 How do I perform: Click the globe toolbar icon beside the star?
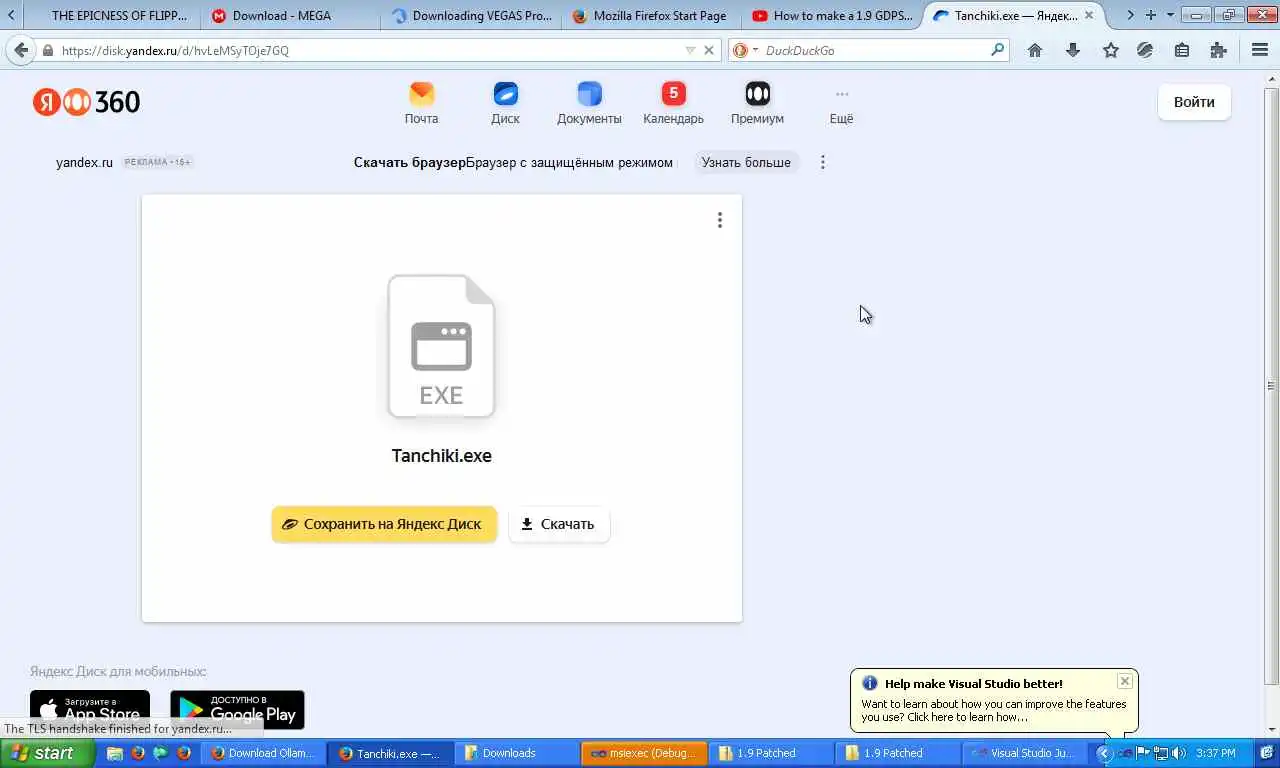(1145, 50)
